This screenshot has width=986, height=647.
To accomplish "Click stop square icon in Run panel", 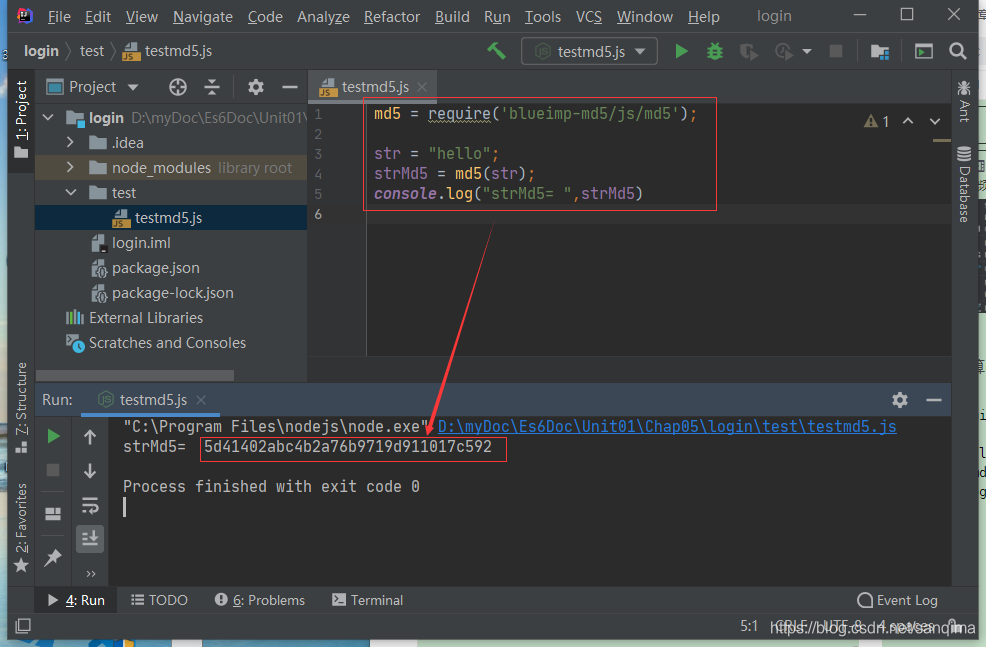I will click(53, 470).
